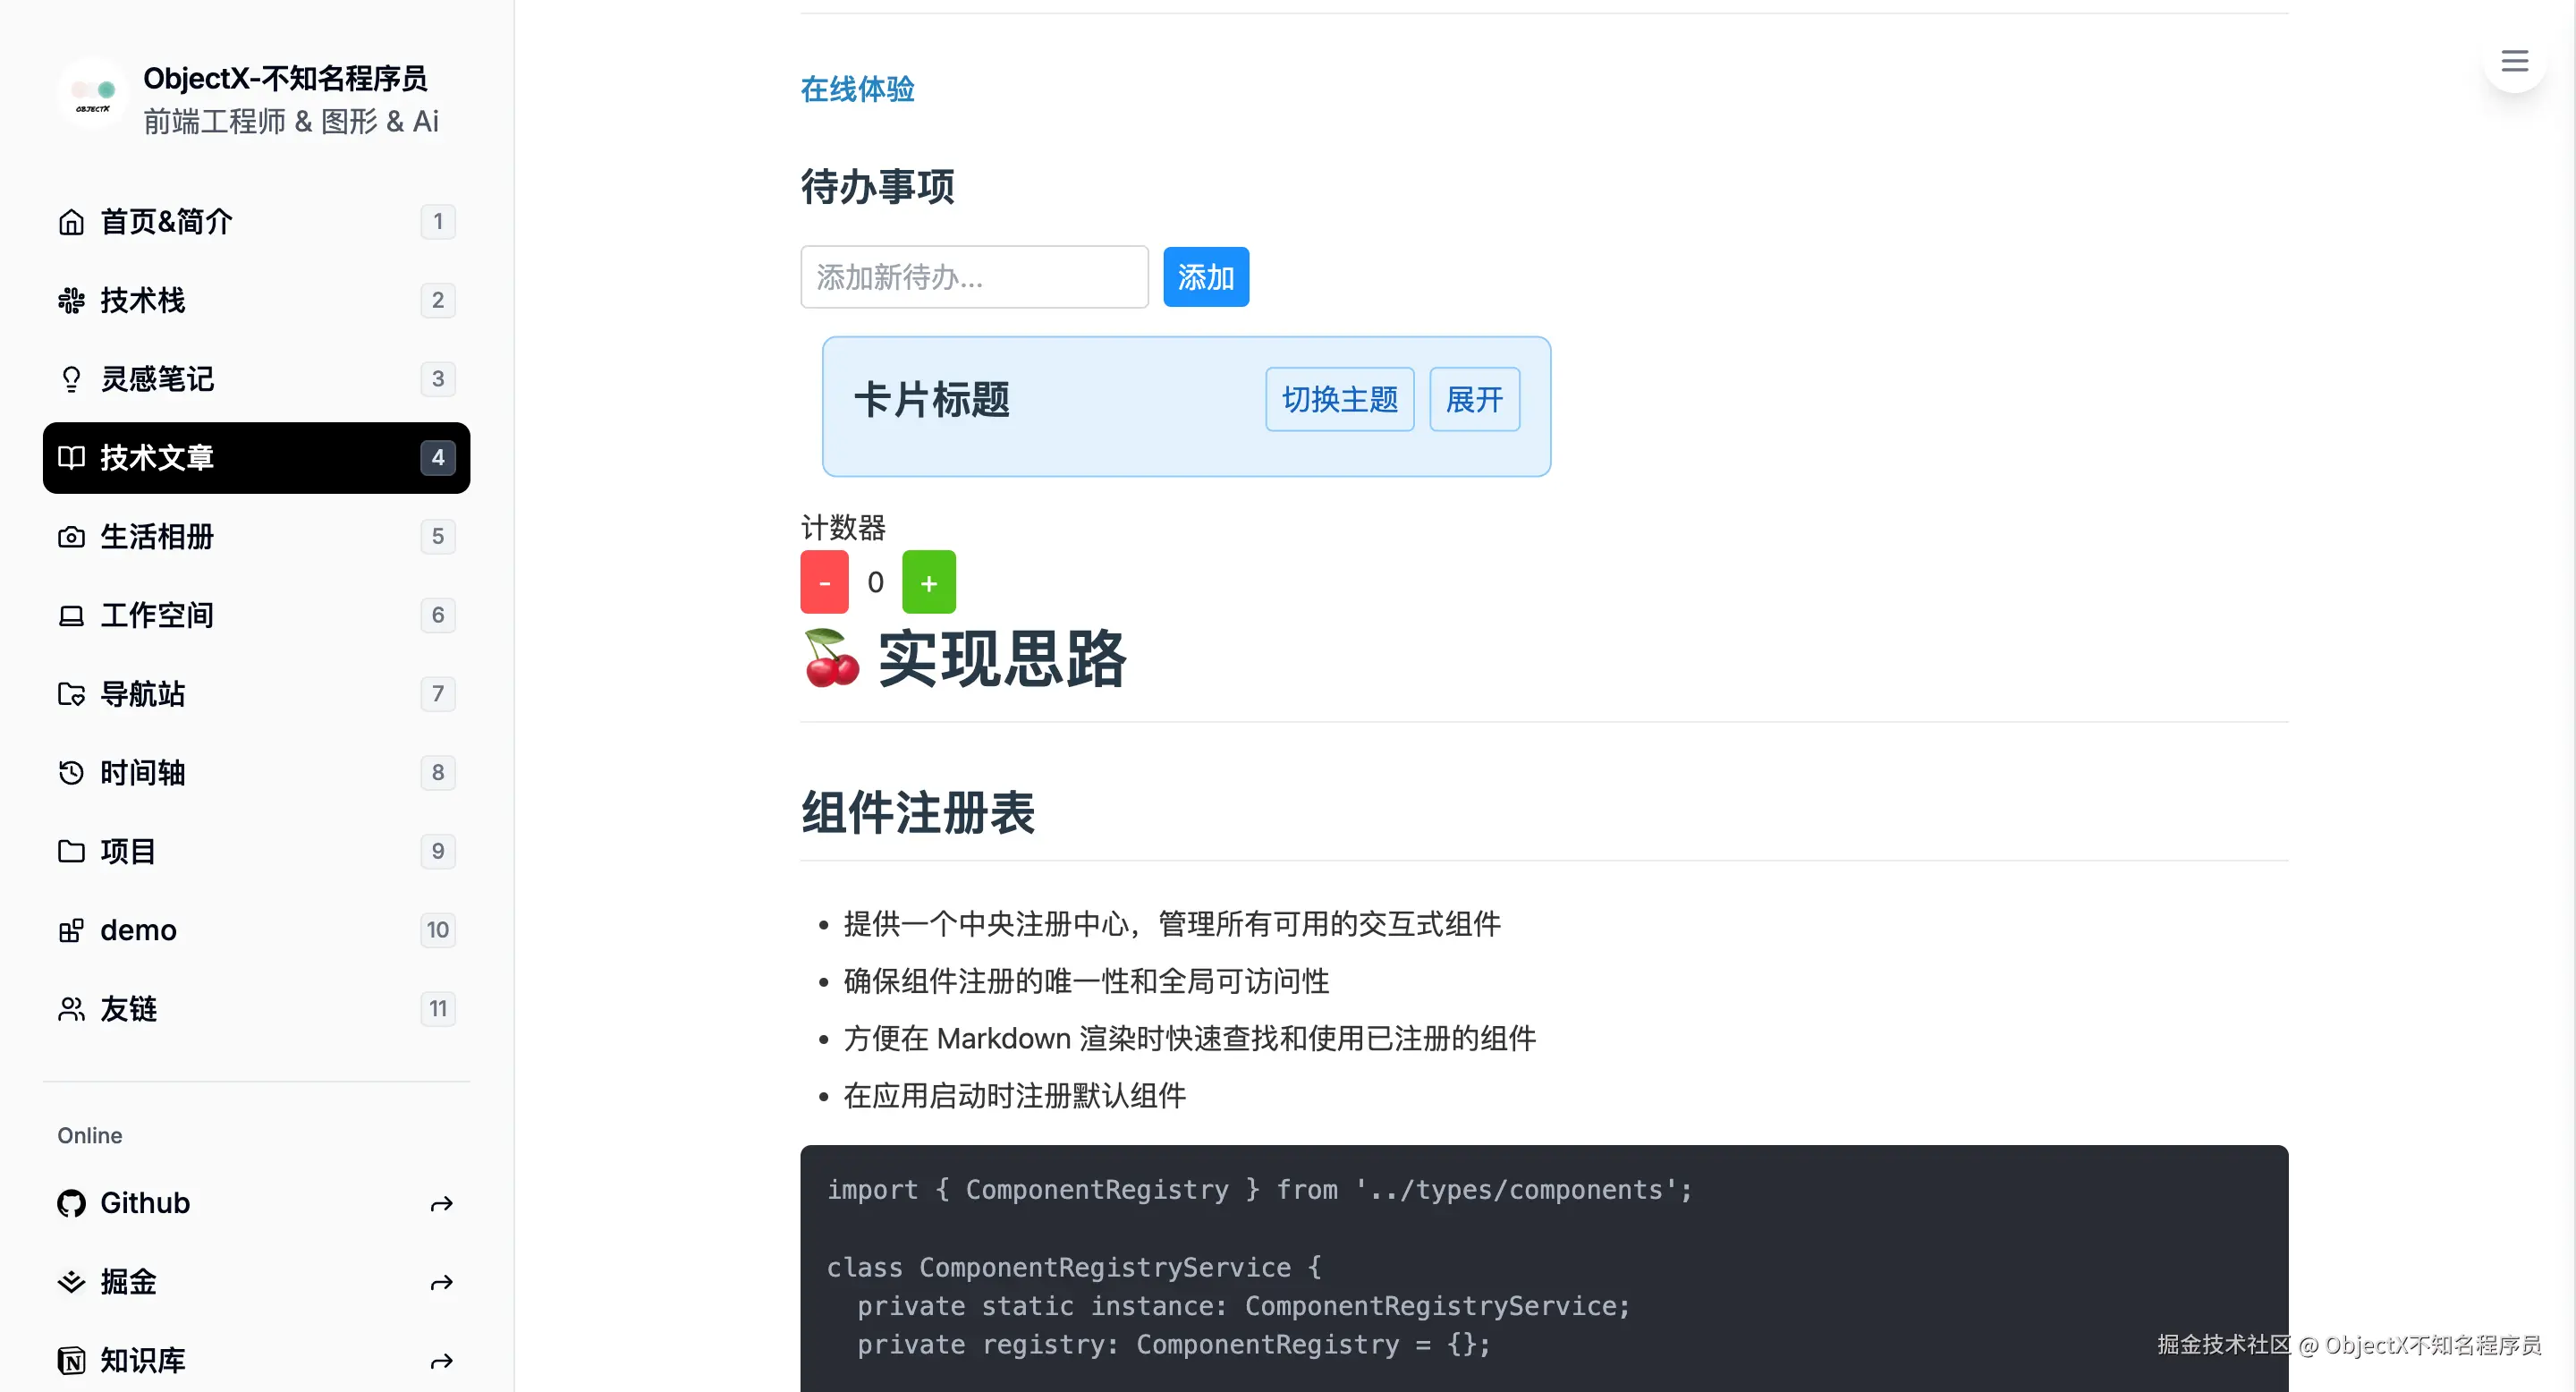Focus the 添加新待办 input field

973,277
